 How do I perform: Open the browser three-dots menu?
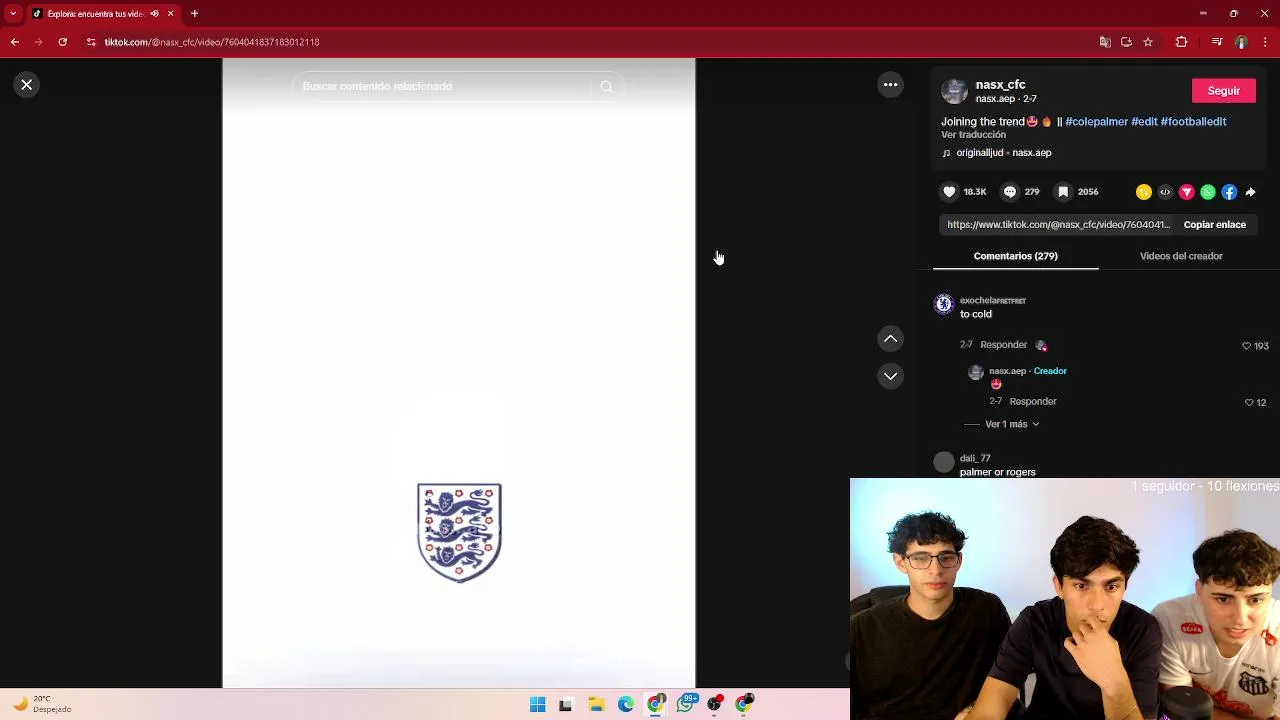coord(1265,42)
